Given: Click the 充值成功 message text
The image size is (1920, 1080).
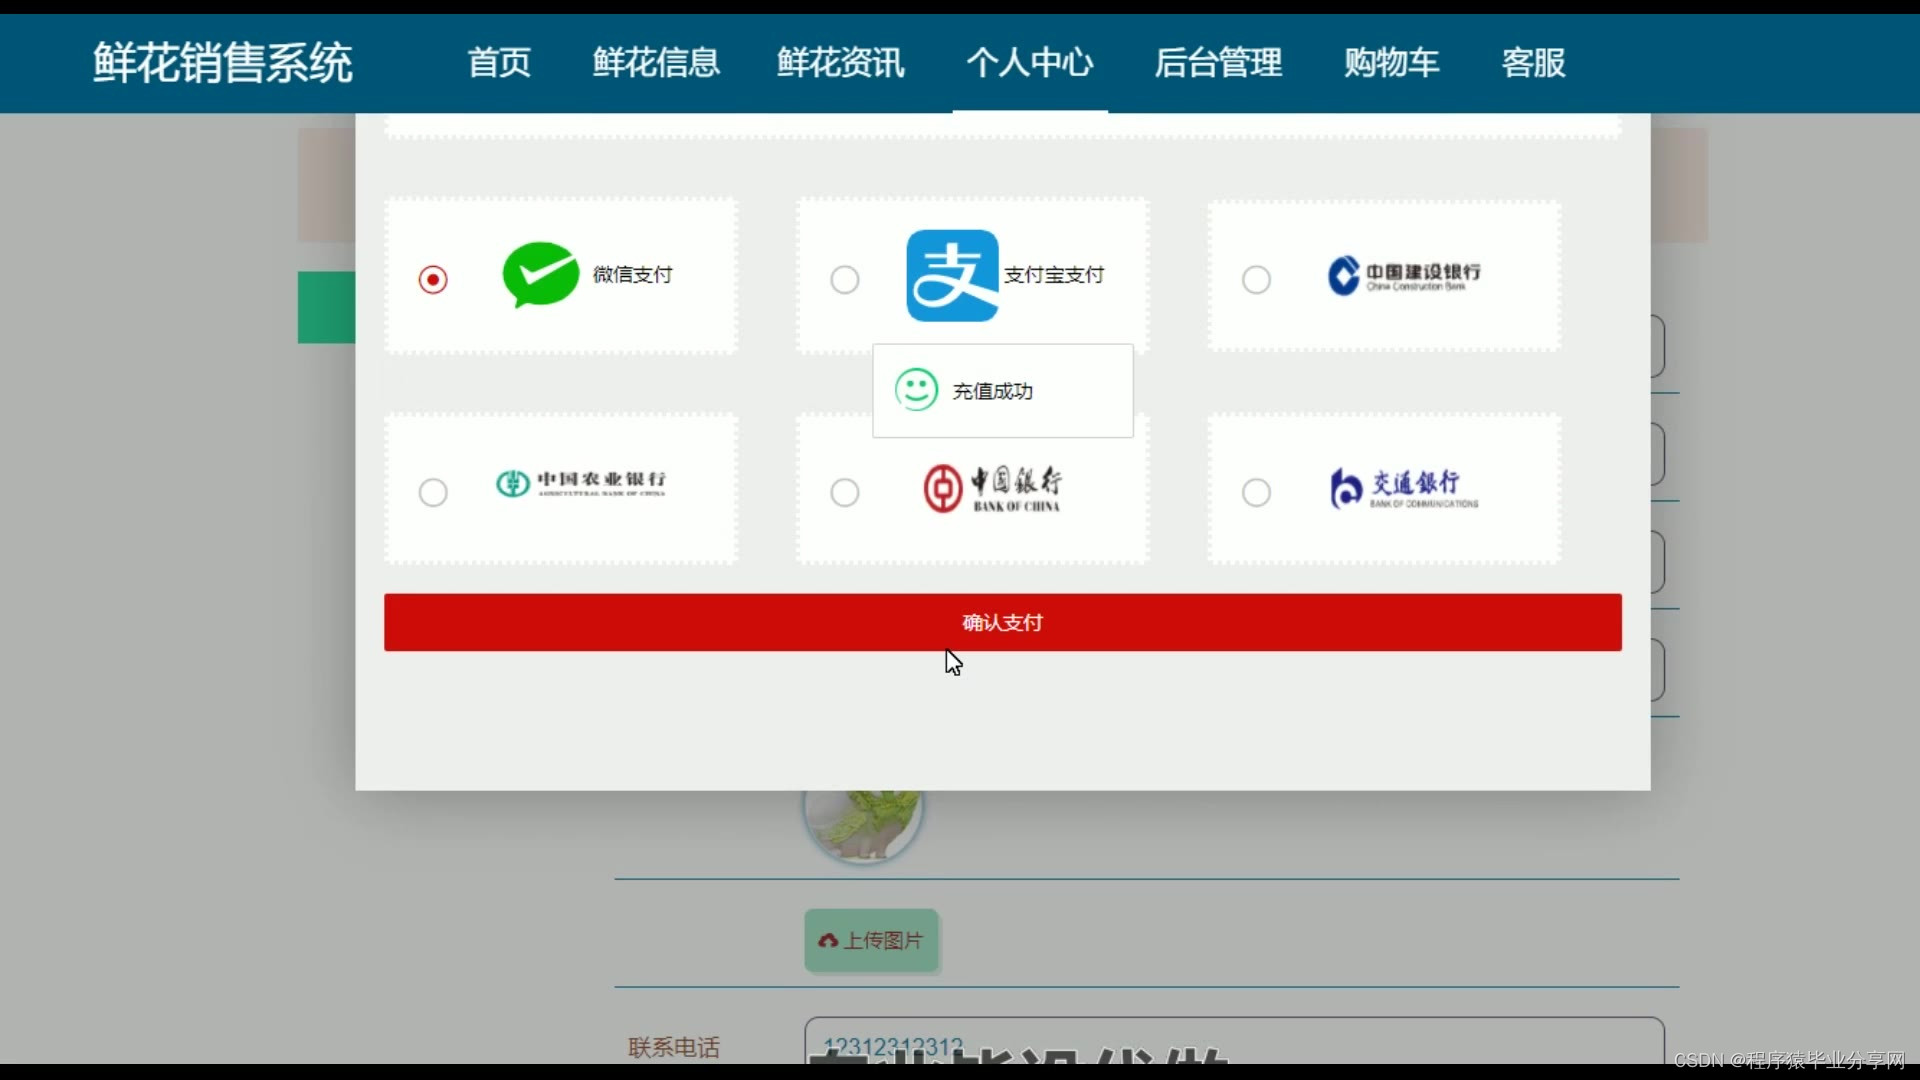Looking at the screenshot, I should (993, 391).
